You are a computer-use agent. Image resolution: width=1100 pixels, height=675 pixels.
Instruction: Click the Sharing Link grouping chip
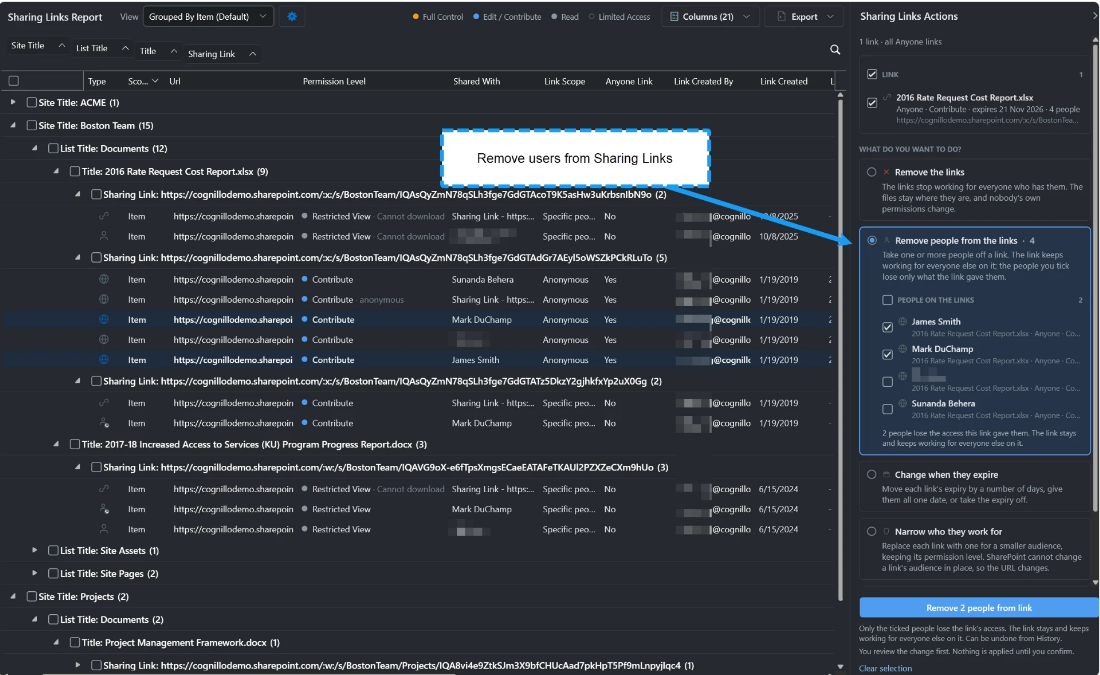221,54
